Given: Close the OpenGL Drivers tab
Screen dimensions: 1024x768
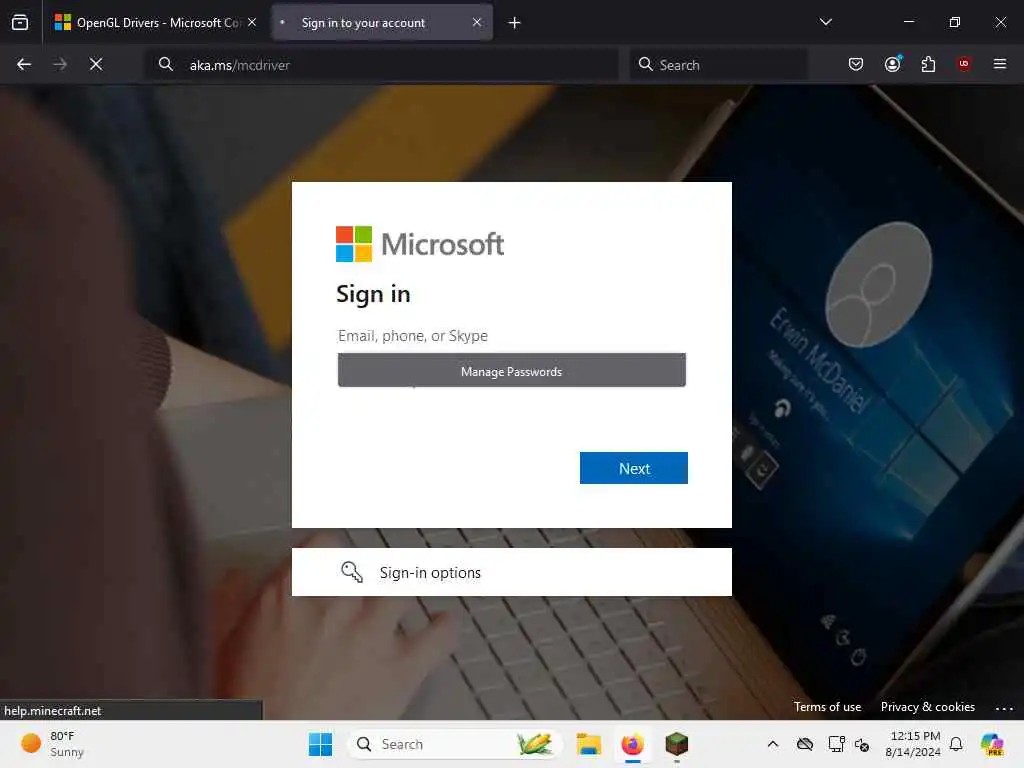Looking at the screenshot, I should (252, 22).
